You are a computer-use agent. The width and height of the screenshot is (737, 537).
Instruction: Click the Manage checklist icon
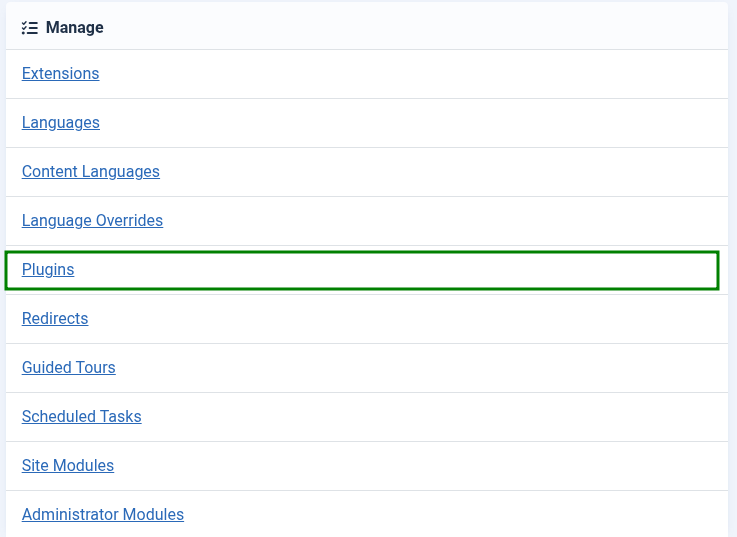point(29,28)
